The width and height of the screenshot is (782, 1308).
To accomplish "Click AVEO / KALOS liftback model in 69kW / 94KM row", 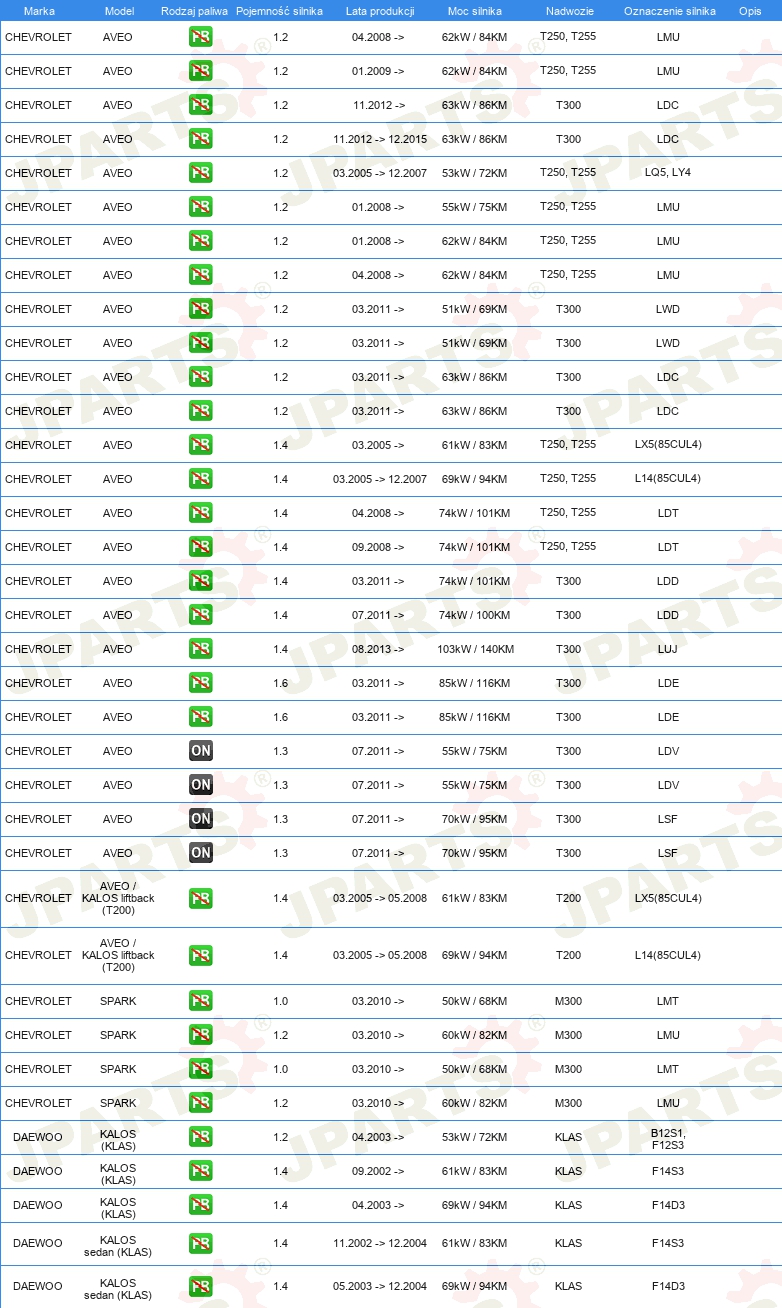I will pos(118,955).
